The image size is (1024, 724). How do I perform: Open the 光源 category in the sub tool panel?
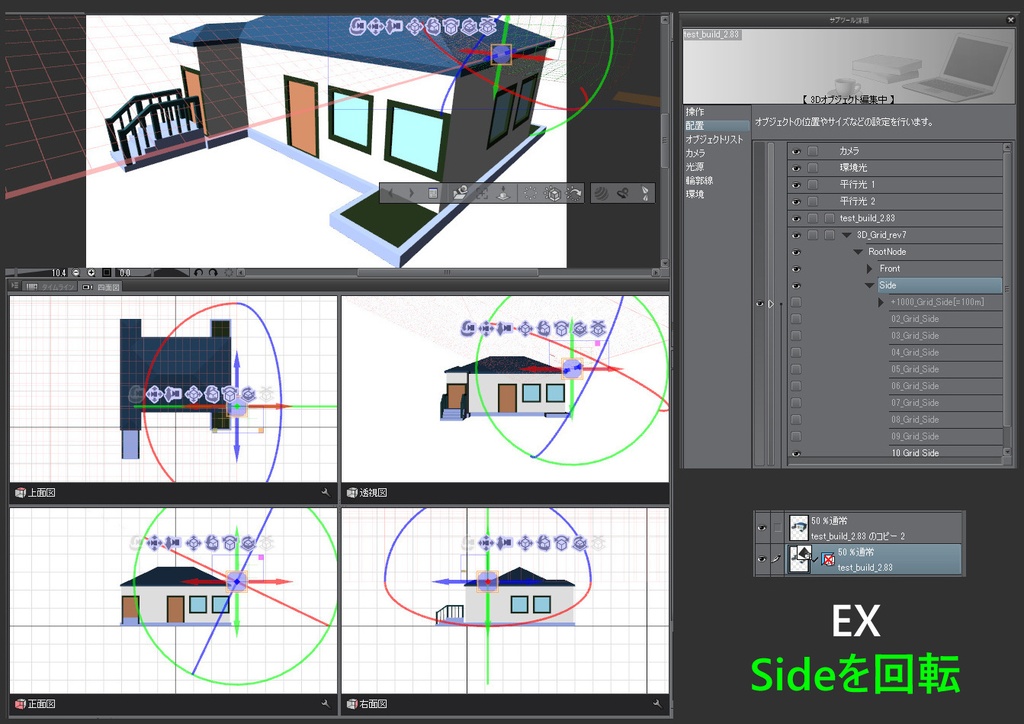point(696,166)
